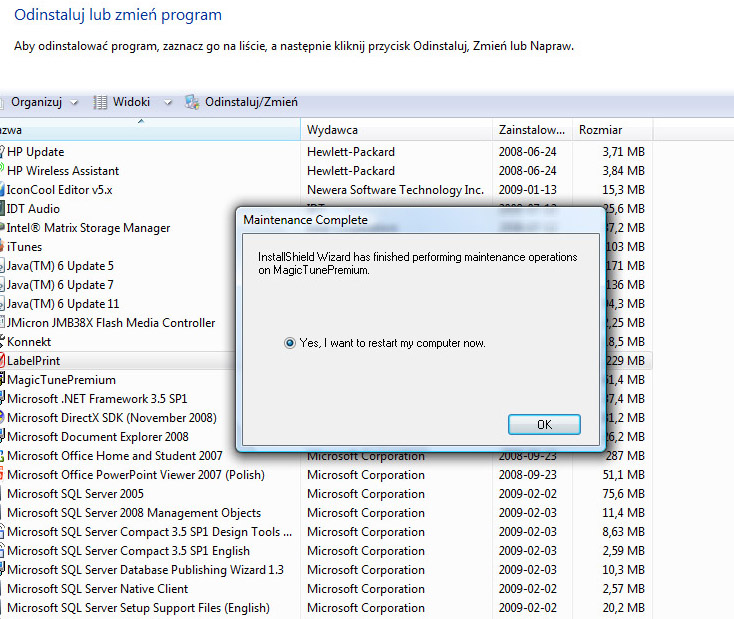Click the Odinstaluj/Zmień toolbar icon
The width and height of the screenshot is (734, 619).
coord(192,102)
